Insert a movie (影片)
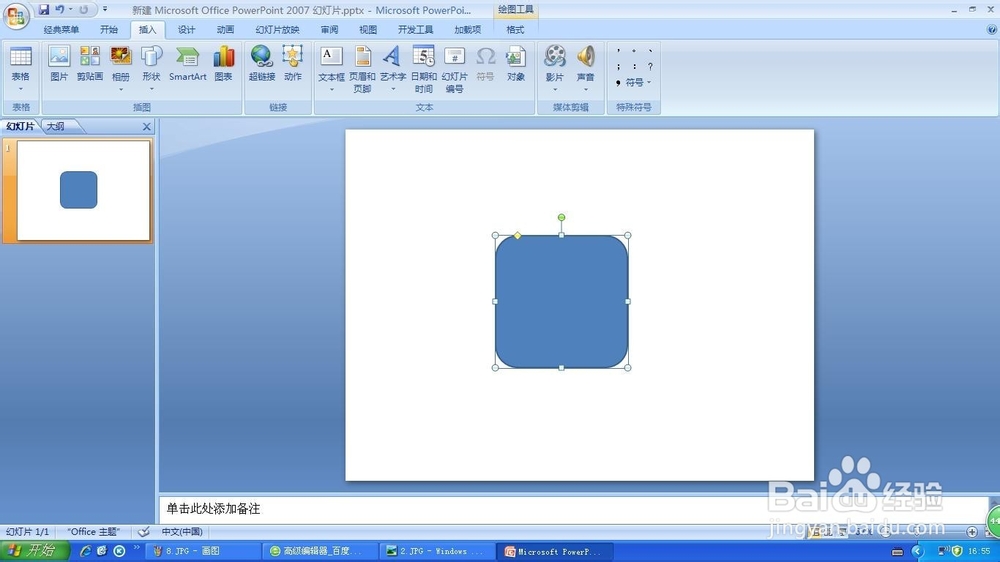The height and width of the screenshot is (562, 1000). click(554, 61)
